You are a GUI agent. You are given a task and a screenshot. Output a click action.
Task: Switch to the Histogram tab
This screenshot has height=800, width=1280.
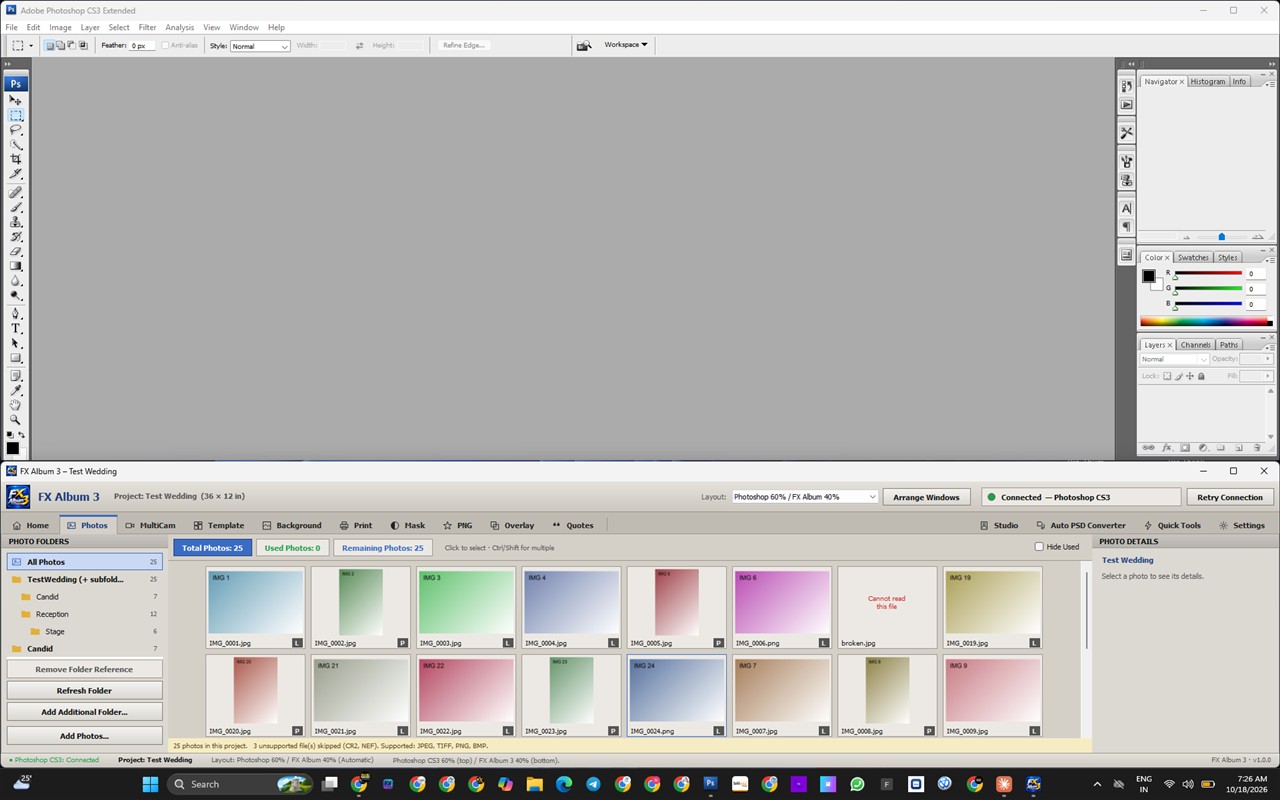point(1207,82)
